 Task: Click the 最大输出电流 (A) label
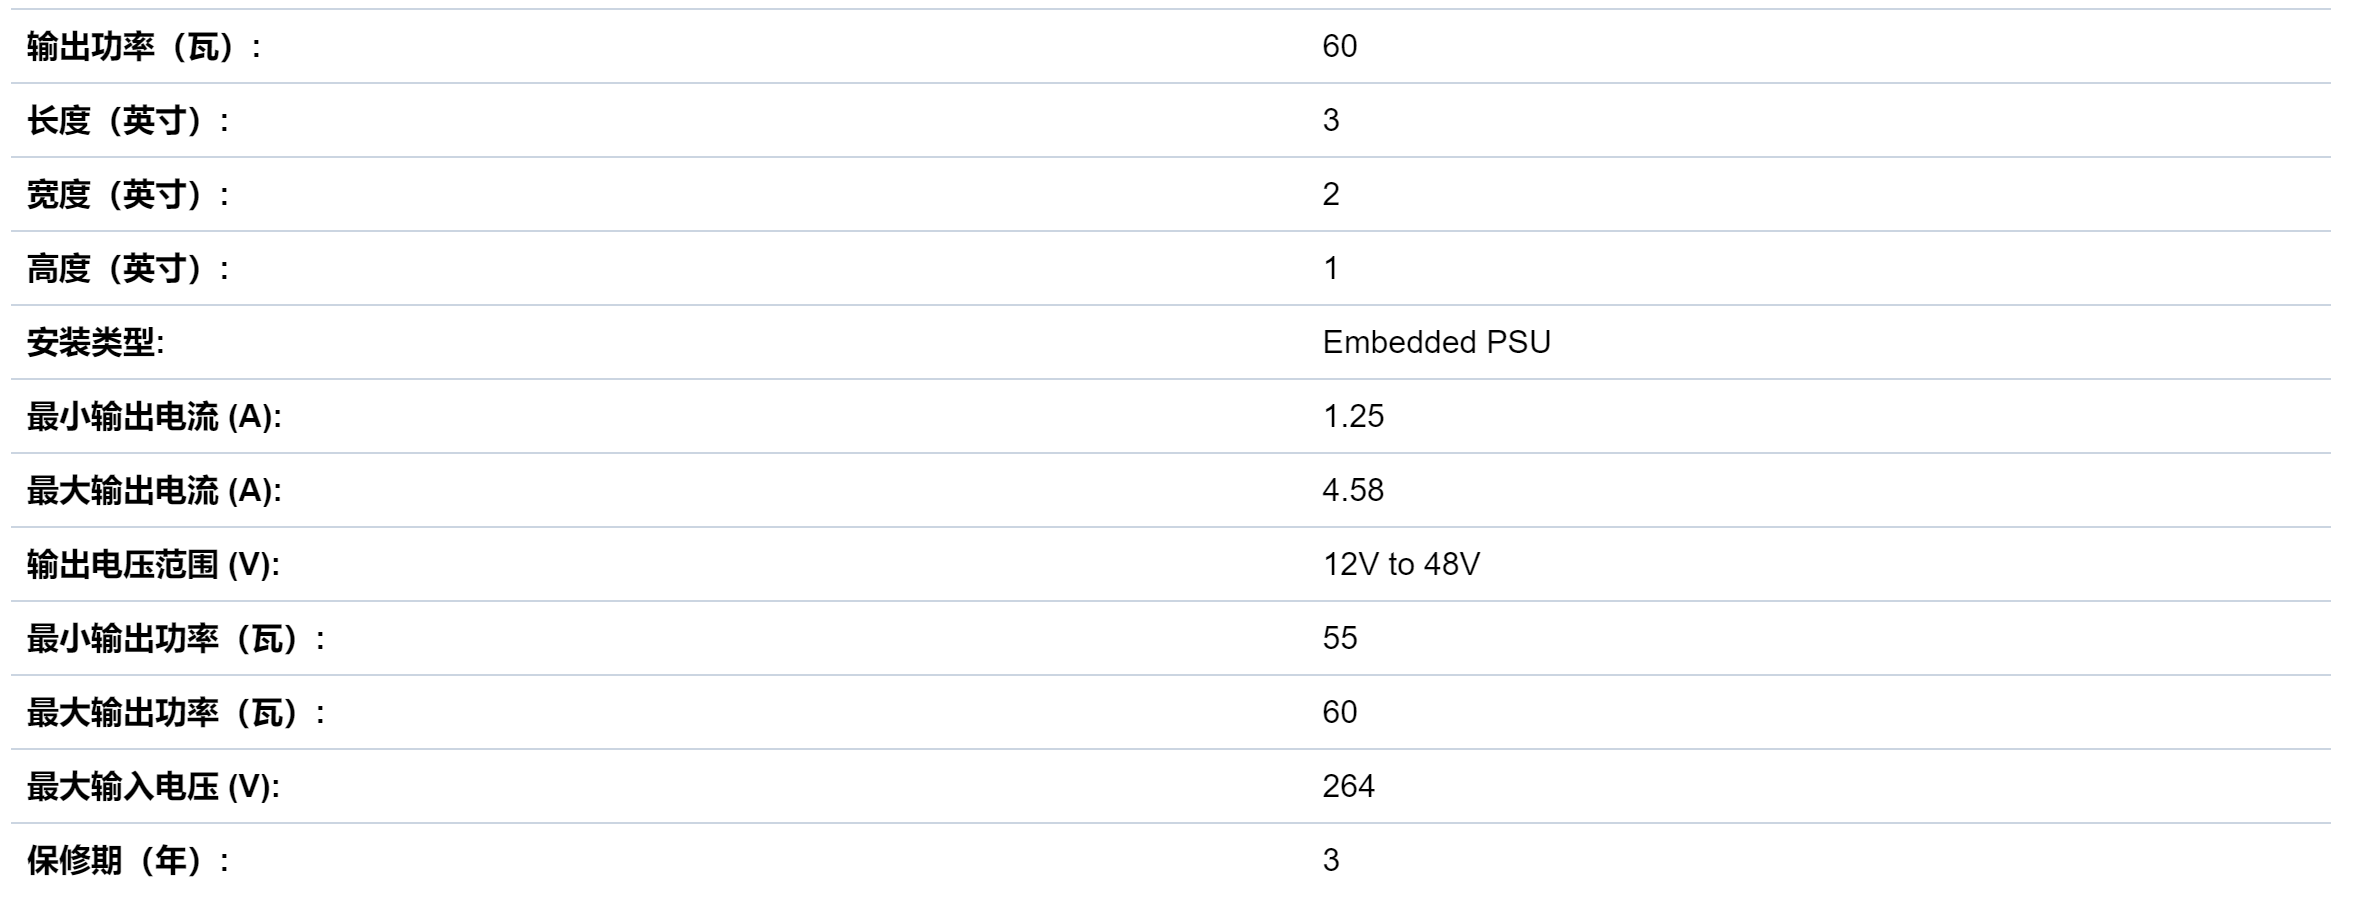click(154, 490)
